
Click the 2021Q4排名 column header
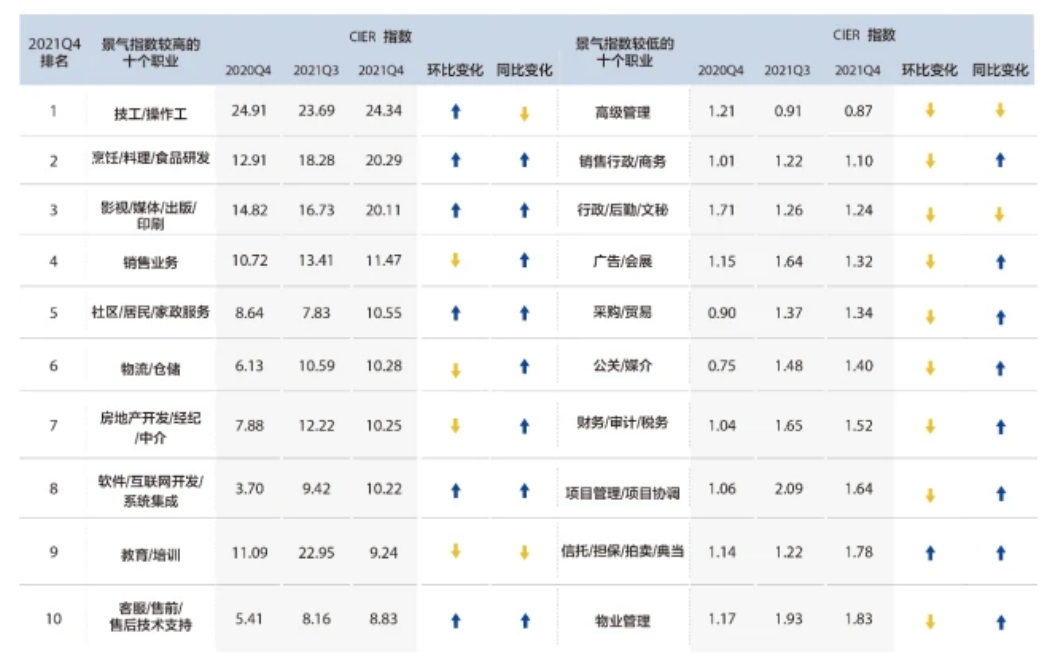(x=54, y=53)
